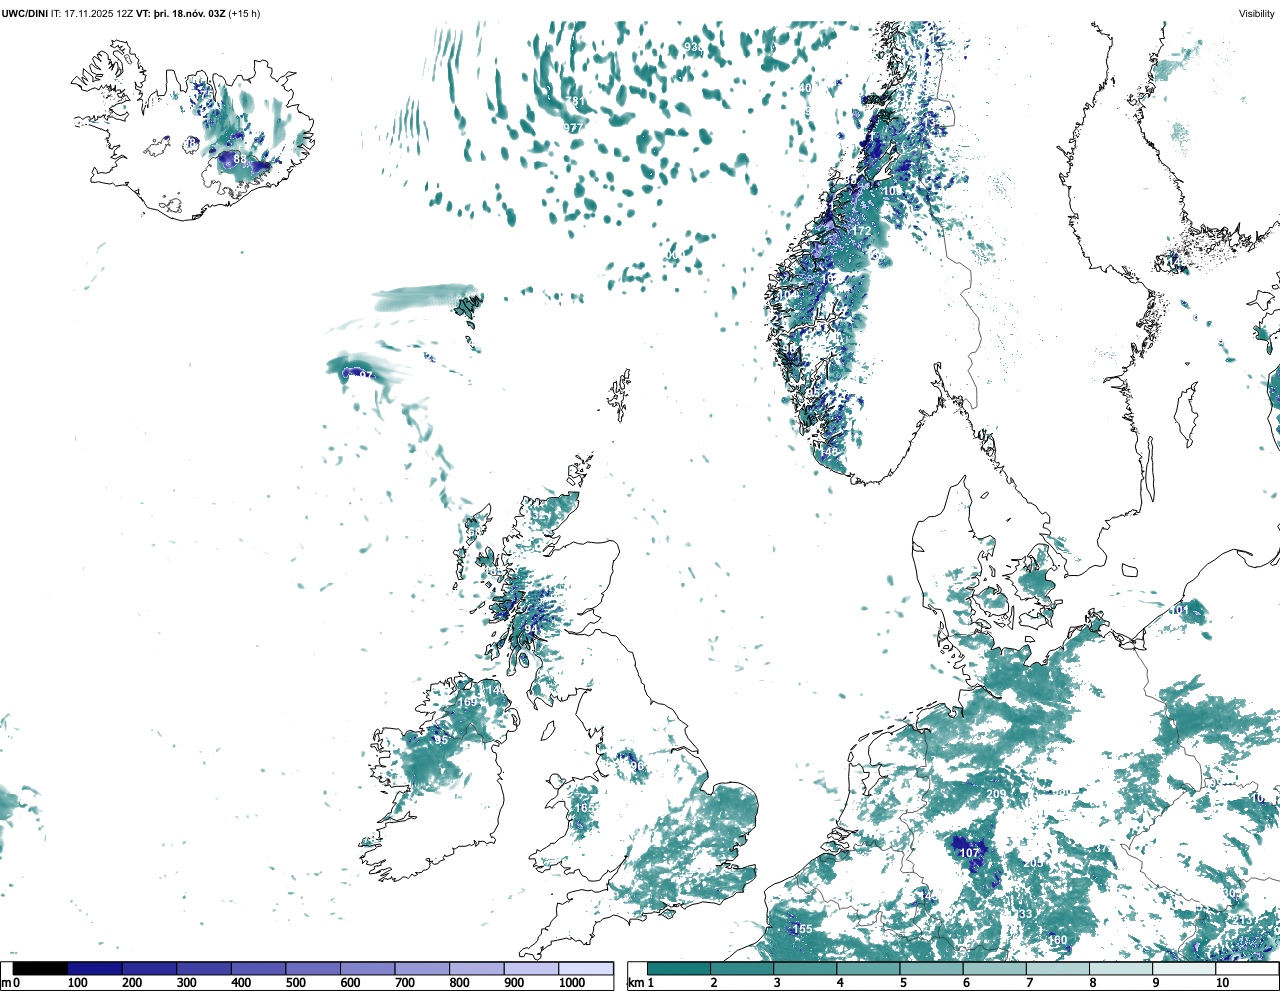Click the '101' value on the Baltic coast
The image size is (1280, 991).
point(1179,610)
